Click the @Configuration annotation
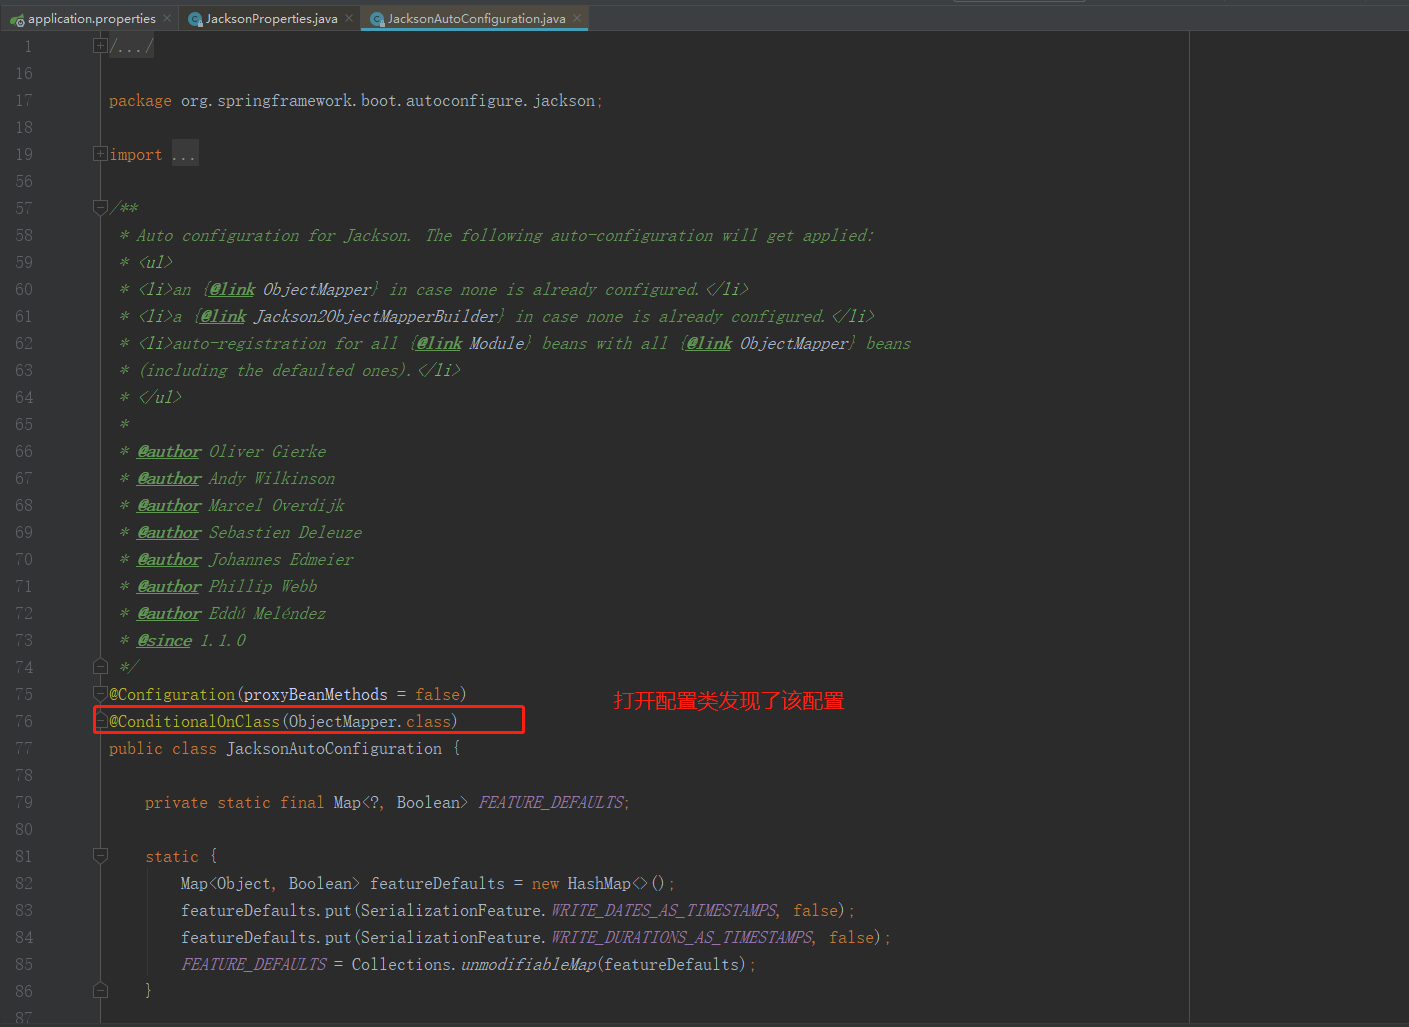This screenshot has height=1027, width=1409. 172,694
